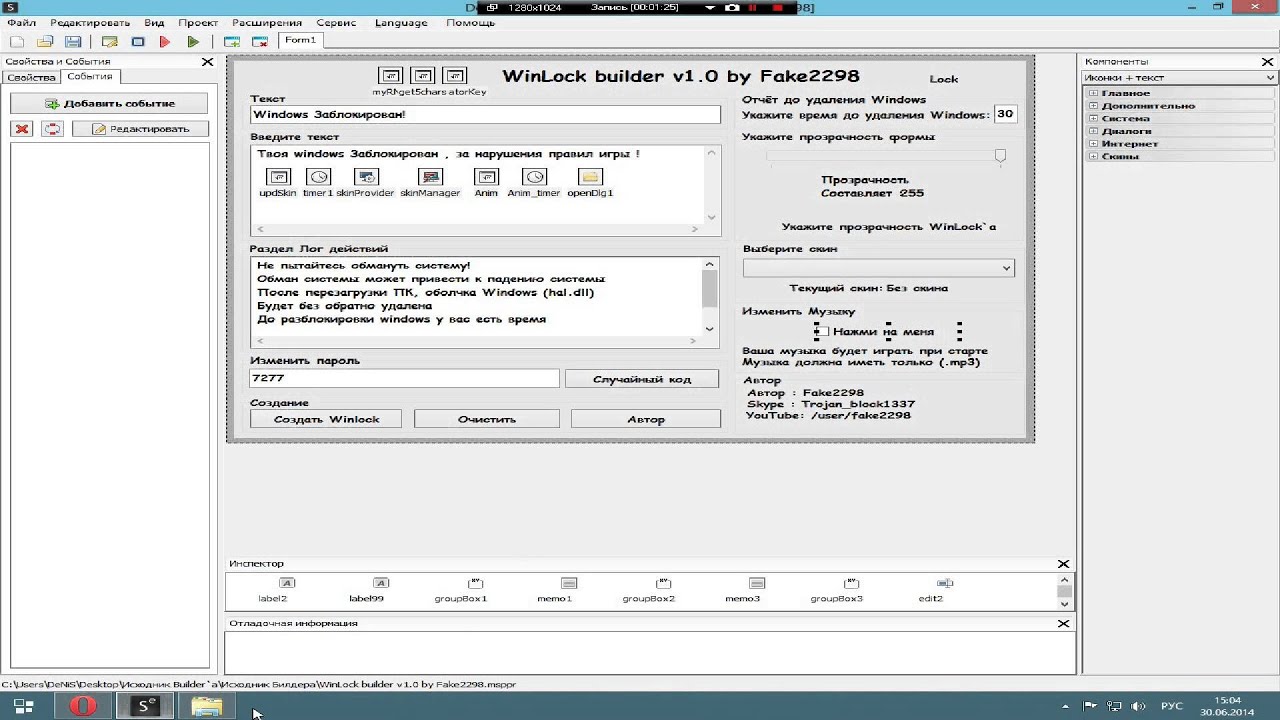This screenshot has width=1280, height=720.
Task: Select the Anim_timer clock component
Action: [534, 177]
